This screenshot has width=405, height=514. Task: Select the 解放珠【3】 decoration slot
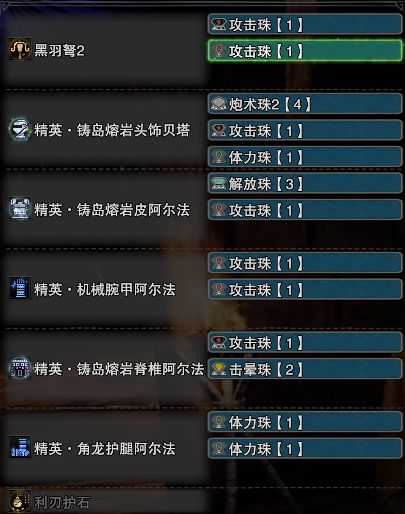(x=305, y=183)
